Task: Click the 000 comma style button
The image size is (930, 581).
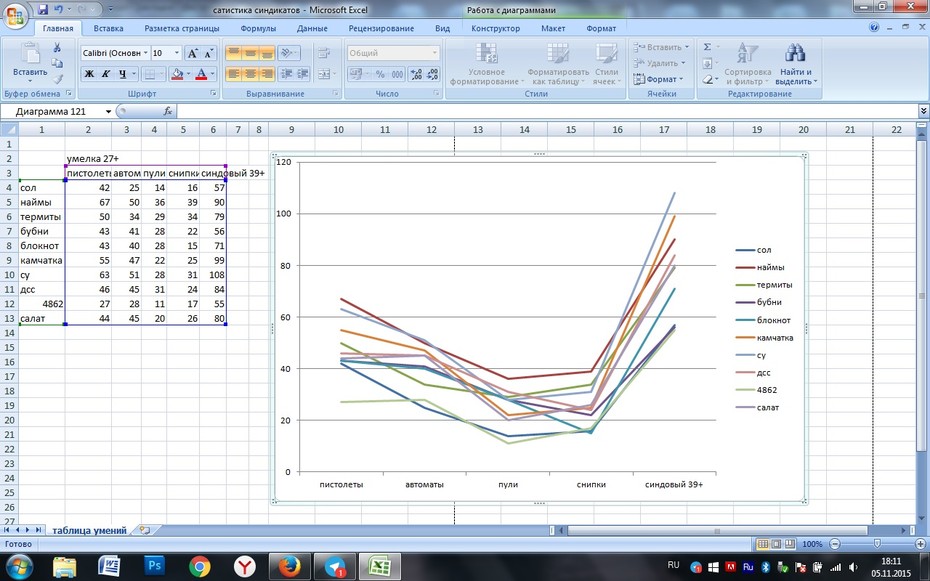Action: (397, 74)
